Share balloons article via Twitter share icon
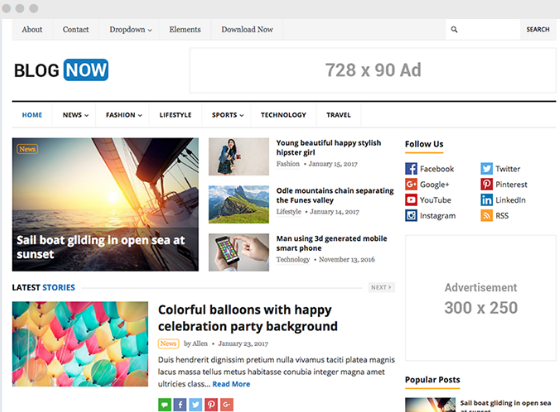The image size is (560, 412). 196,405
